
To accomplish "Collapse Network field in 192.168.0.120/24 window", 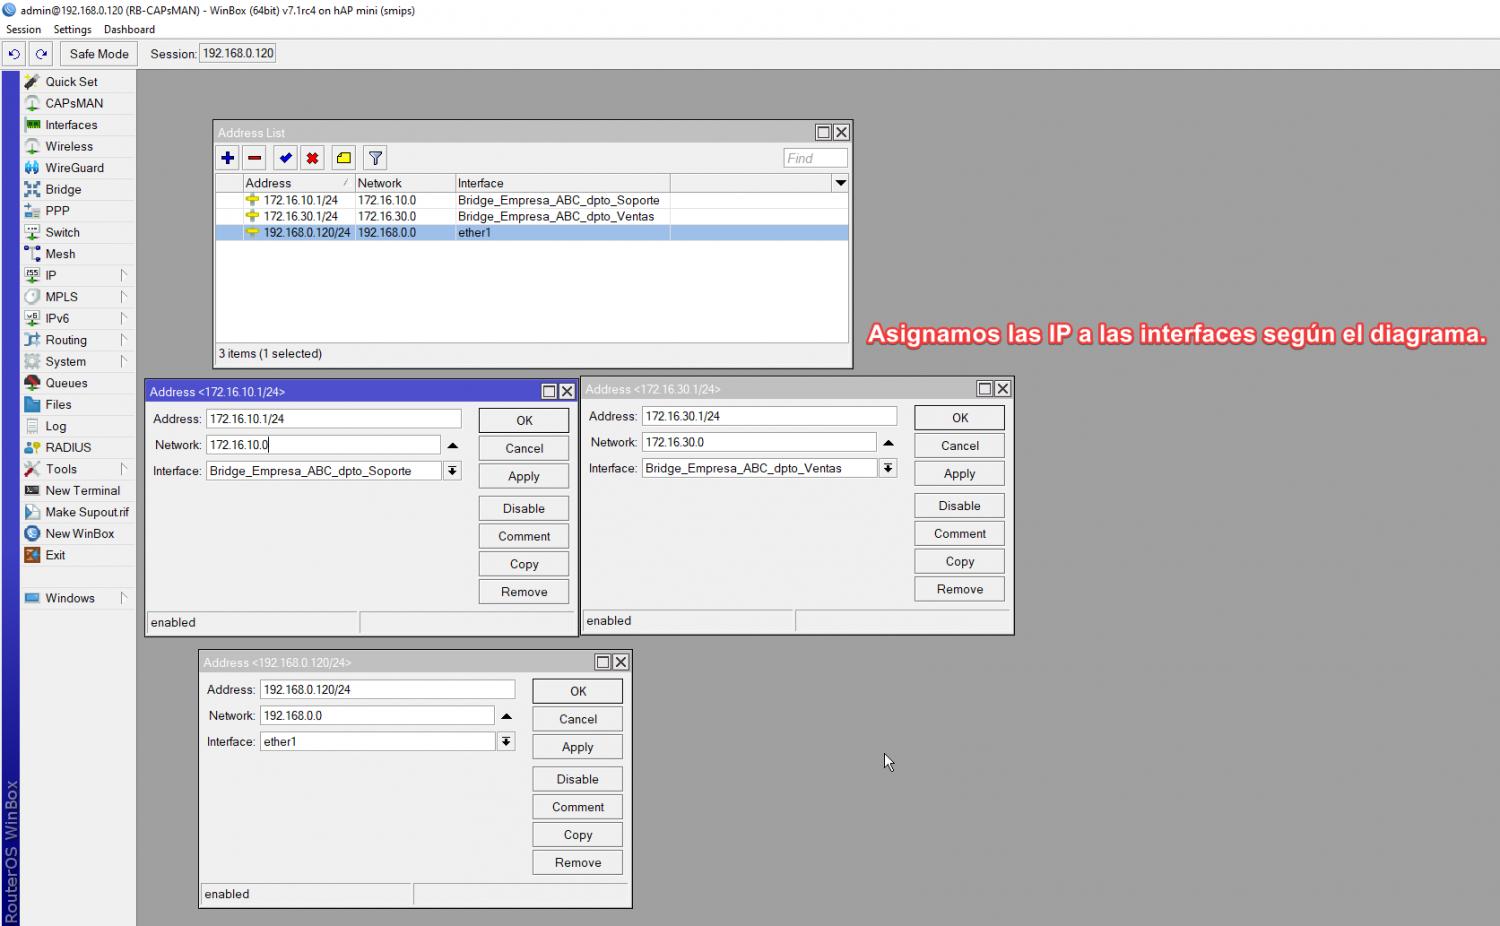I will click(506, 716).
